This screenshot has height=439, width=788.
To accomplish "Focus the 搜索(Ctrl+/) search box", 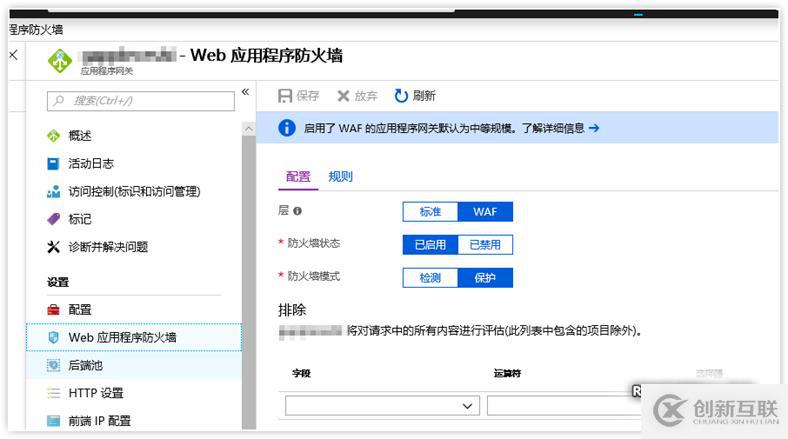I will 141,100.
